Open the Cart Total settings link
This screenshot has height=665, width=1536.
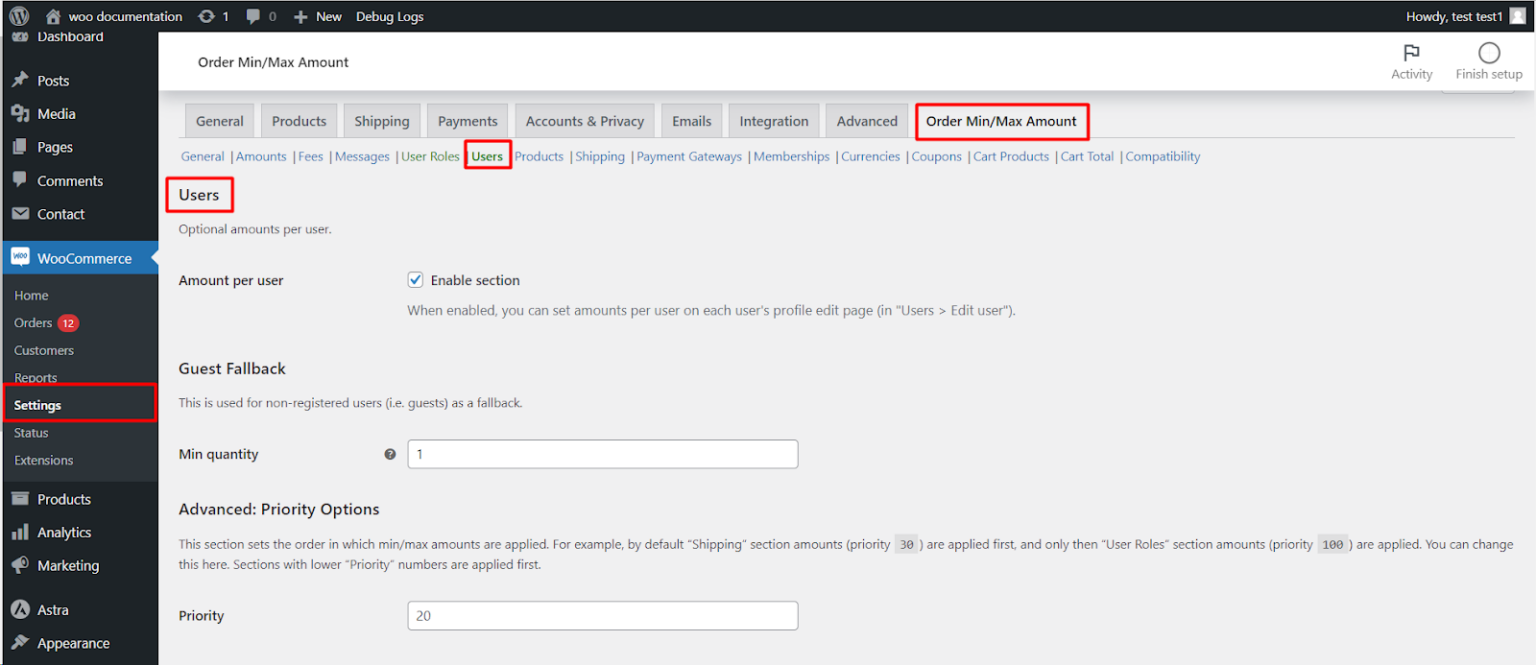[x=1087, y=156]
